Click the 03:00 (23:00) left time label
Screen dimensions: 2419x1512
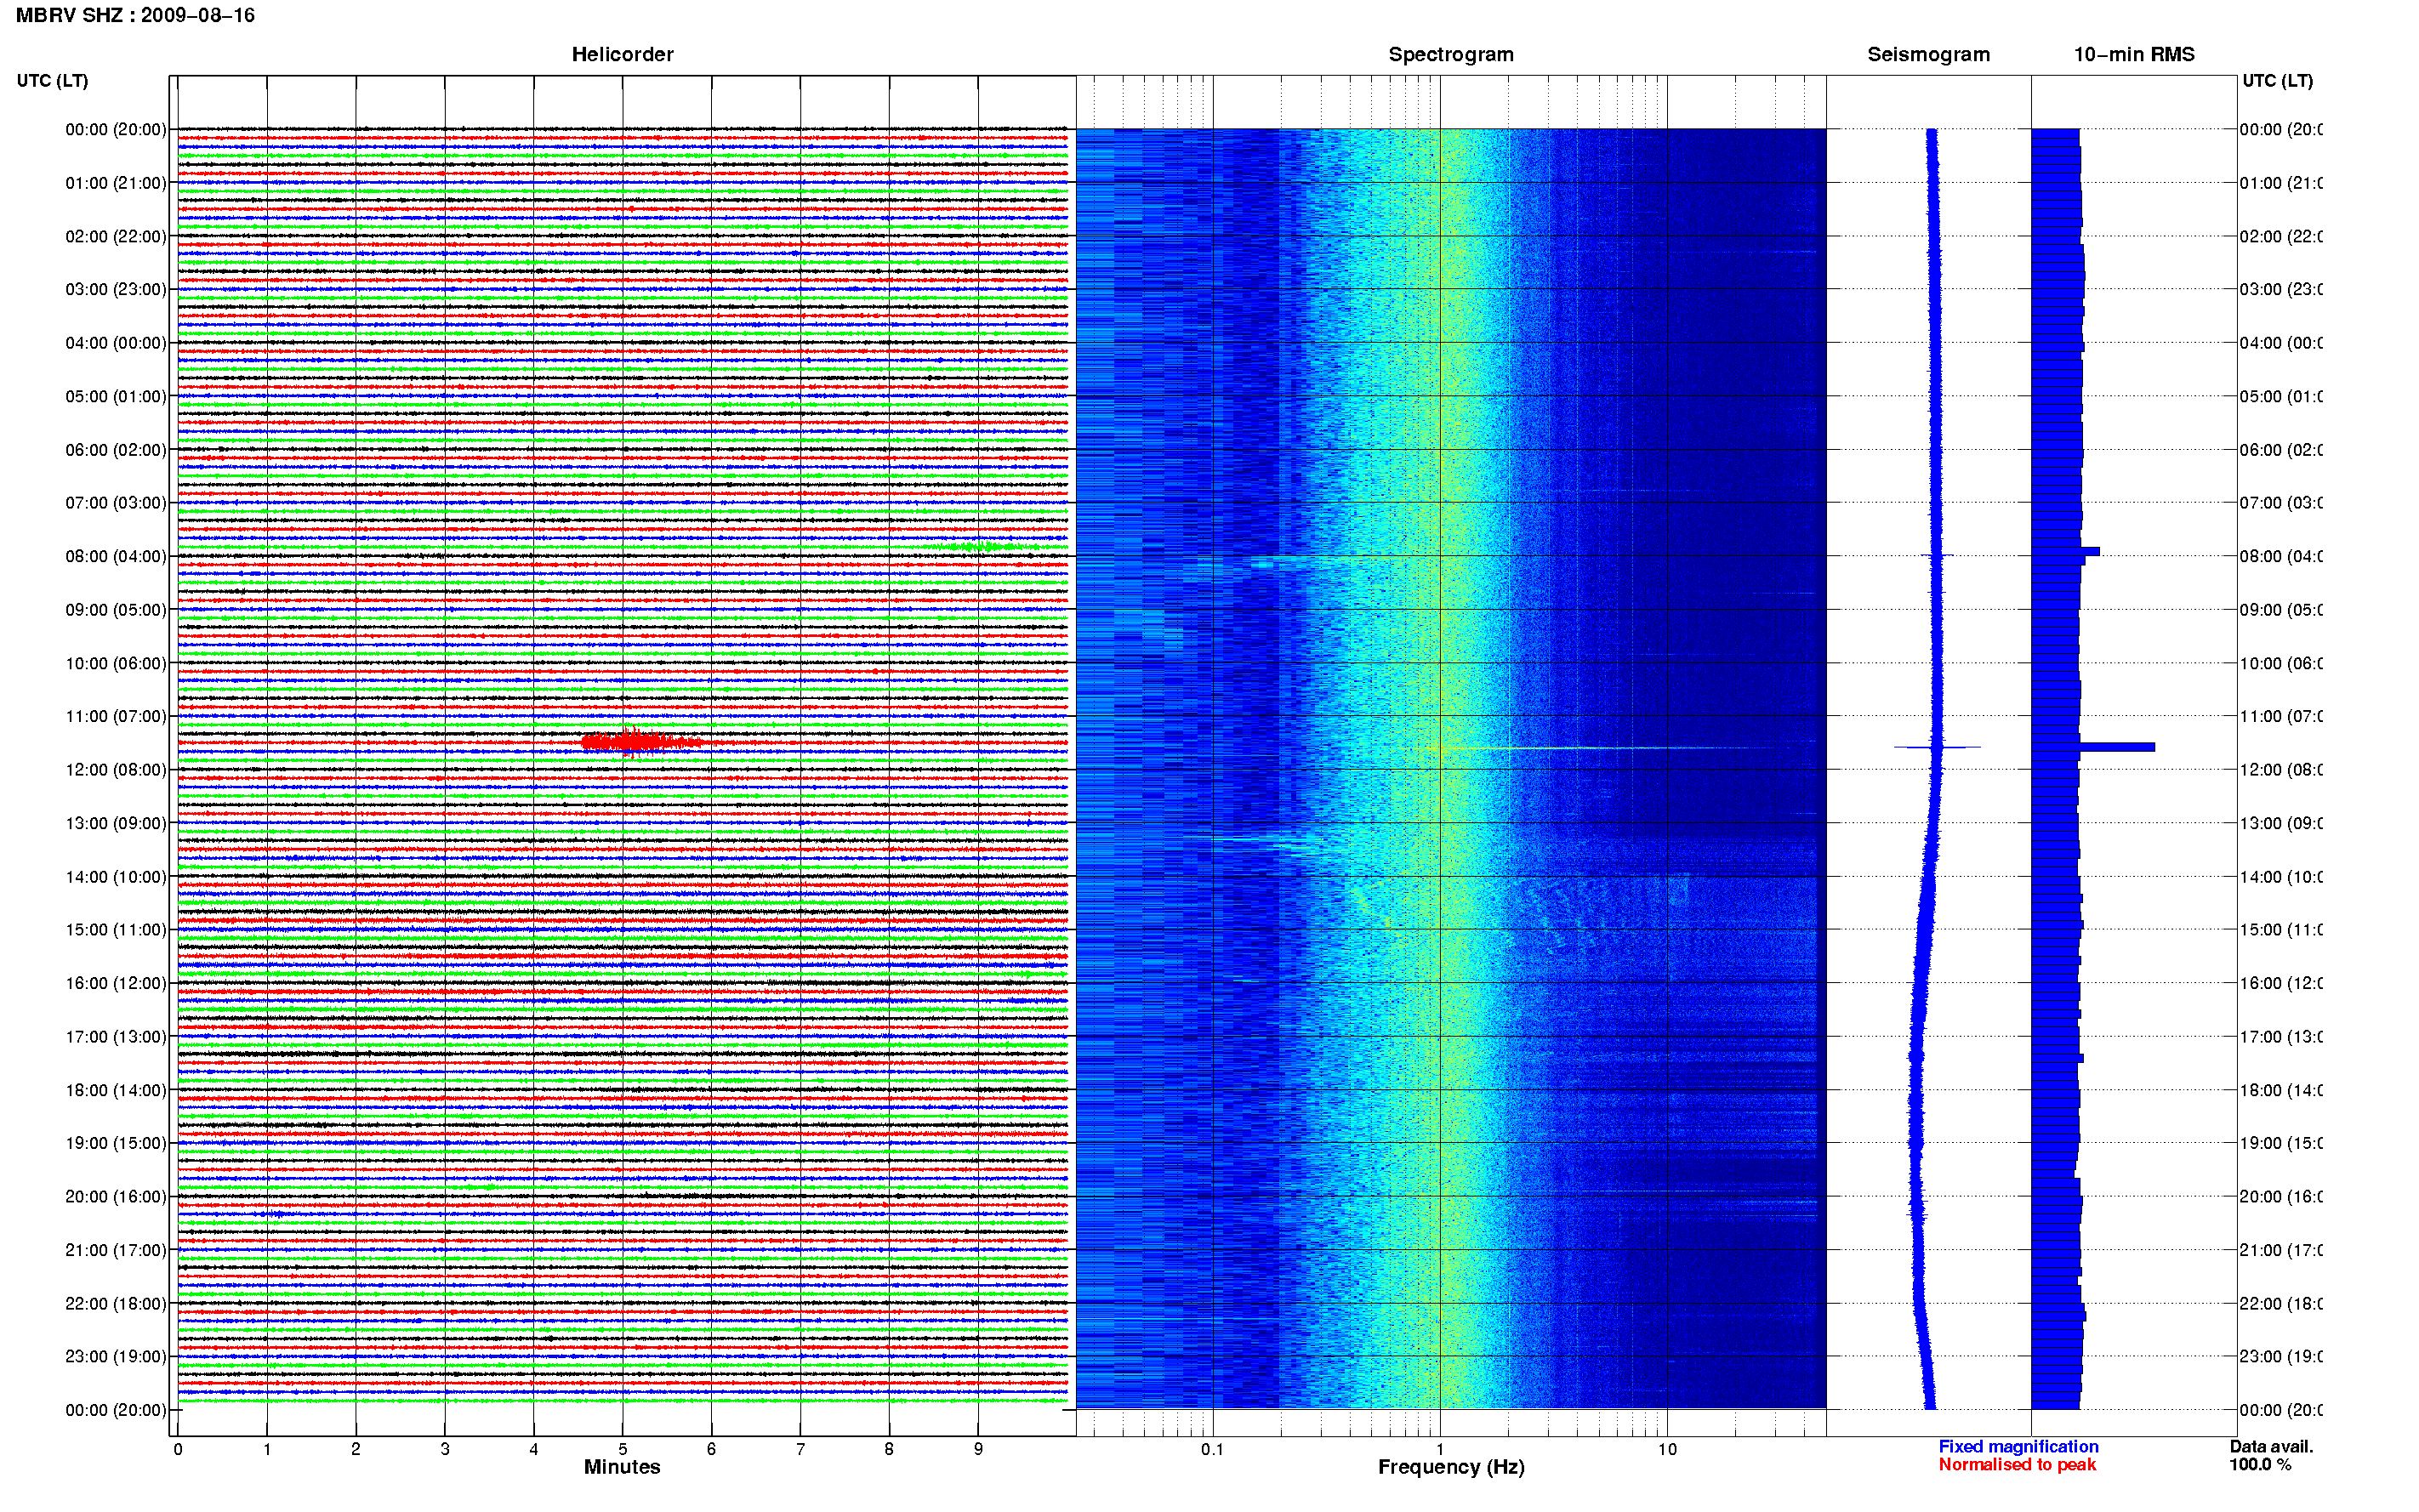click(115, 289)
